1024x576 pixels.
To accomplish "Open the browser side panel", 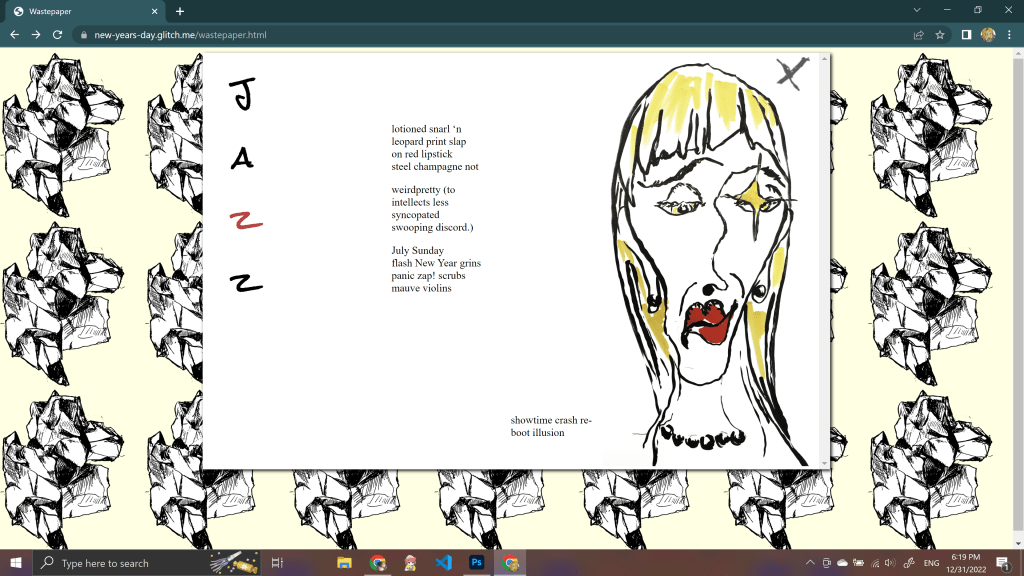I will coord(966,34).
